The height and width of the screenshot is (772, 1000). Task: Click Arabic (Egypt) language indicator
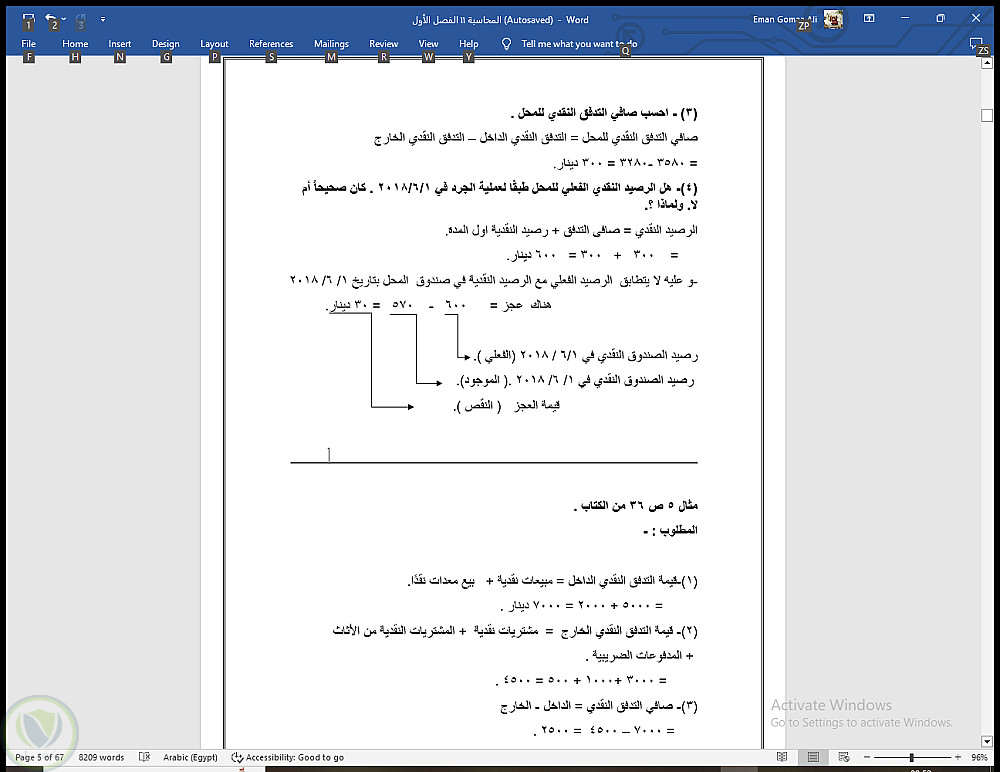point(190,757)
